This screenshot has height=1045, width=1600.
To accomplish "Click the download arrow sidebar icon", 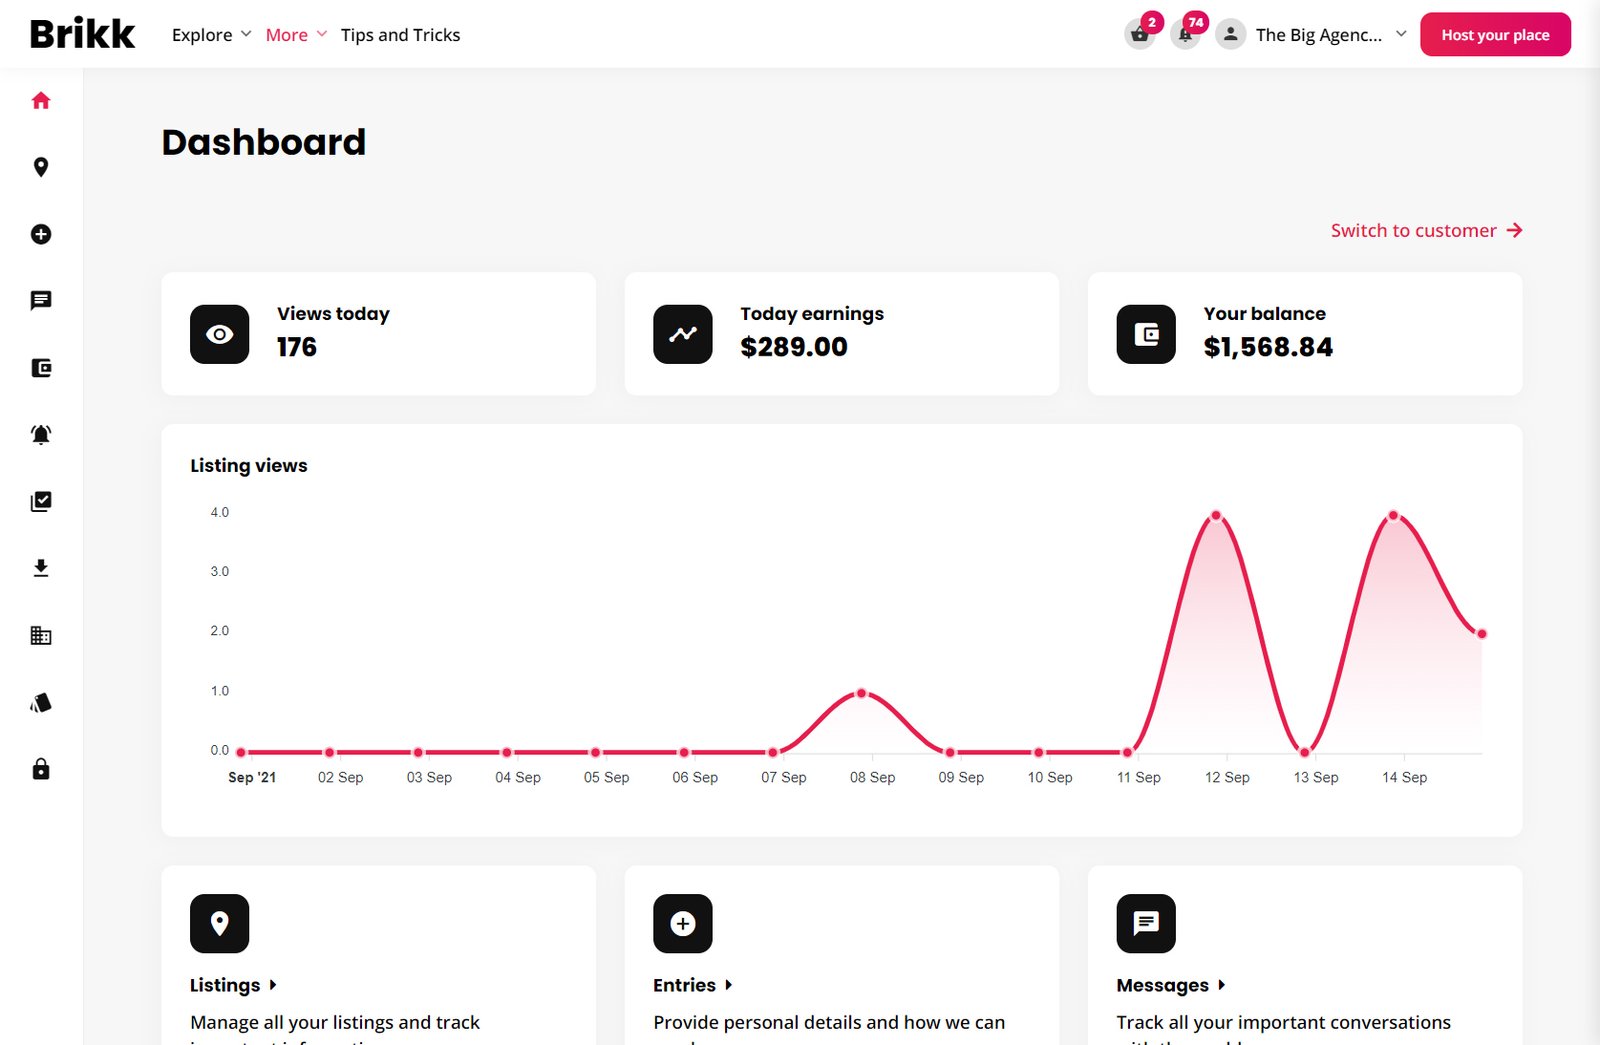I will 41,568.
